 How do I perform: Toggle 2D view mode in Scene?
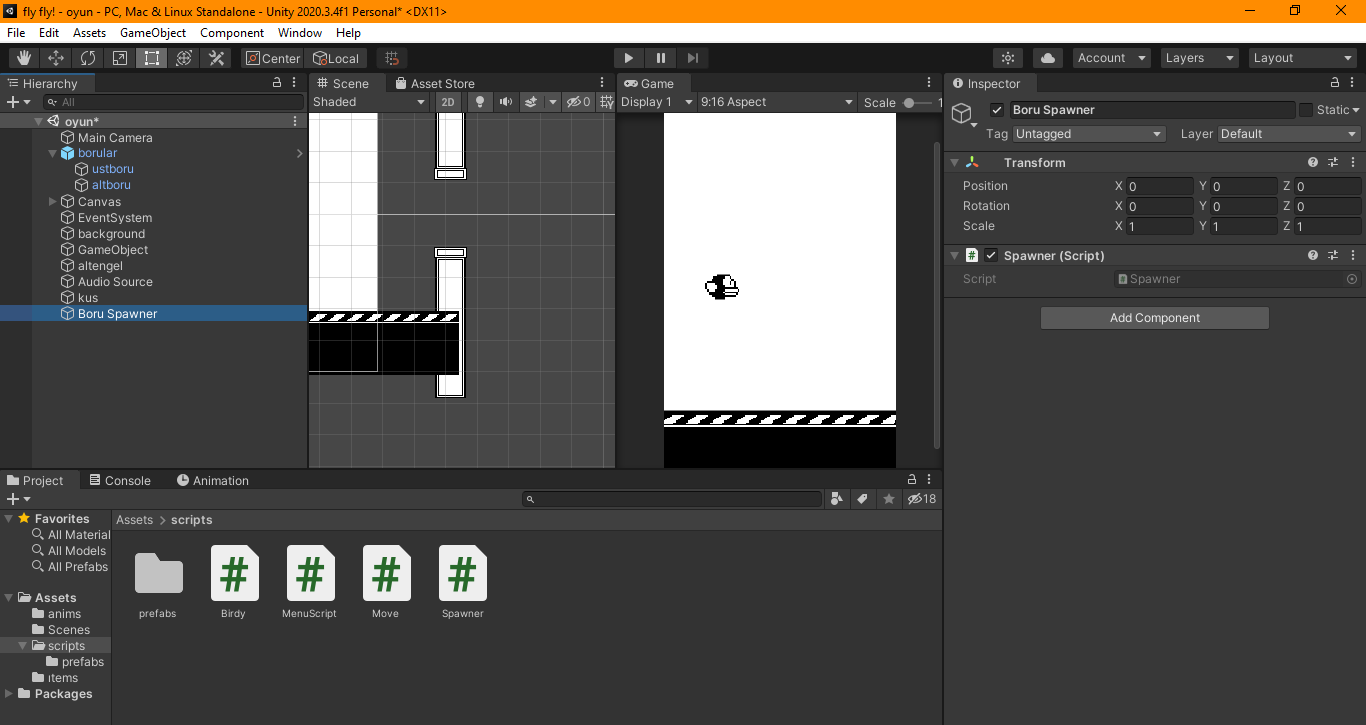pyautogui.click(x=448, y=102)
